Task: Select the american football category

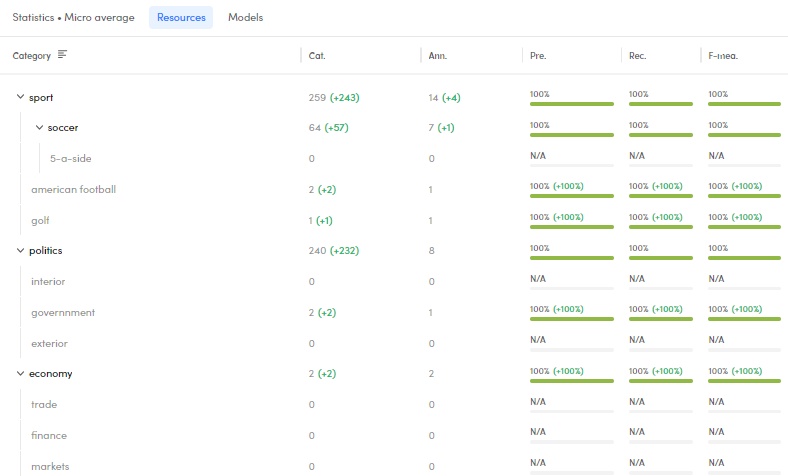Action: [x=73, y=190]
